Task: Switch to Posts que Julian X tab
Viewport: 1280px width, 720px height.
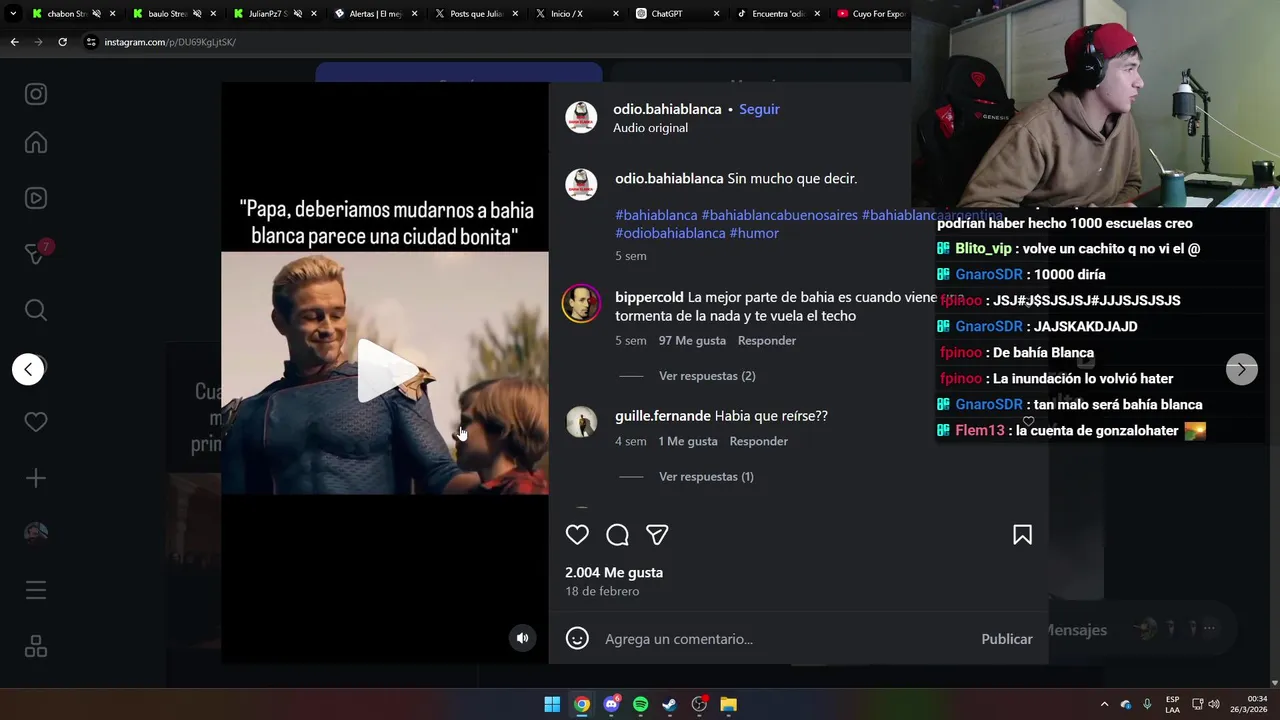Action: pos(475,14)
